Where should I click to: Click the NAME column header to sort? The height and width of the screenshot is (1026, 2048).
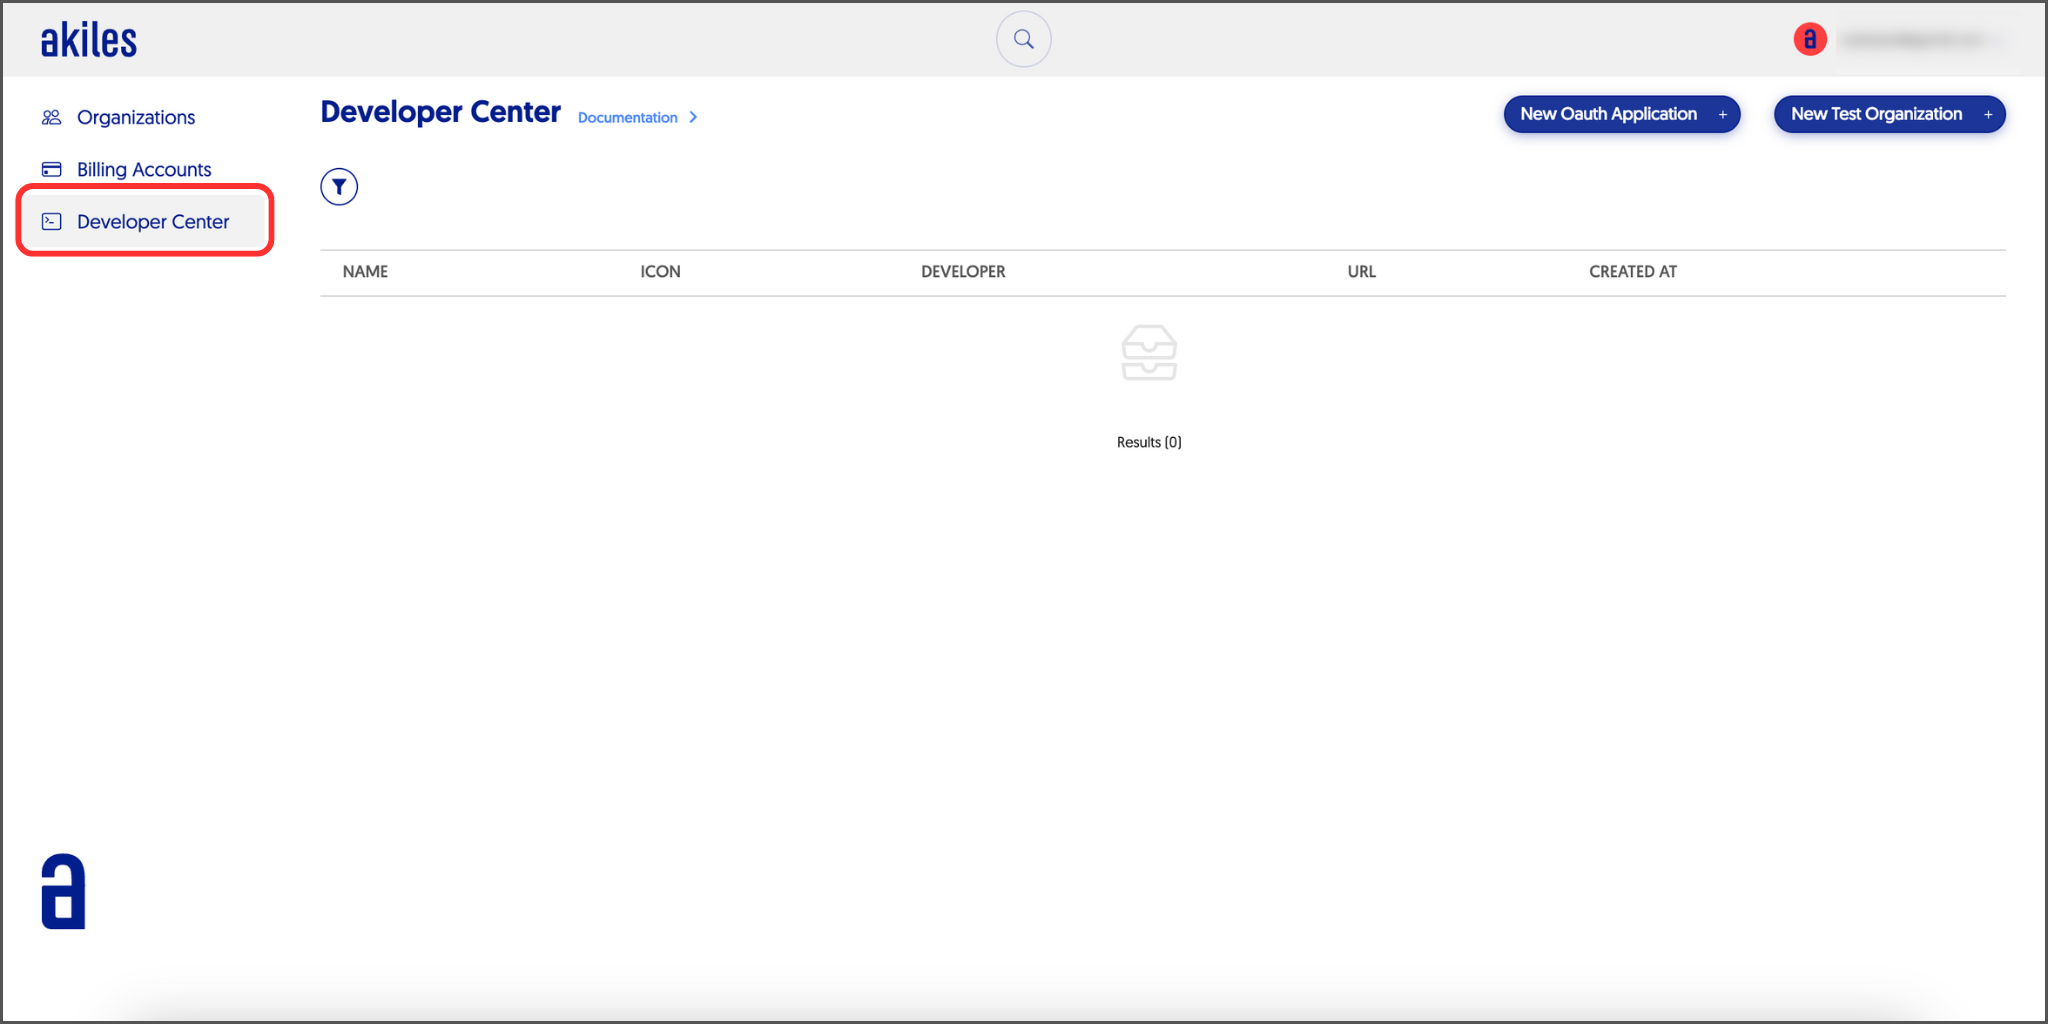(365, 271)
